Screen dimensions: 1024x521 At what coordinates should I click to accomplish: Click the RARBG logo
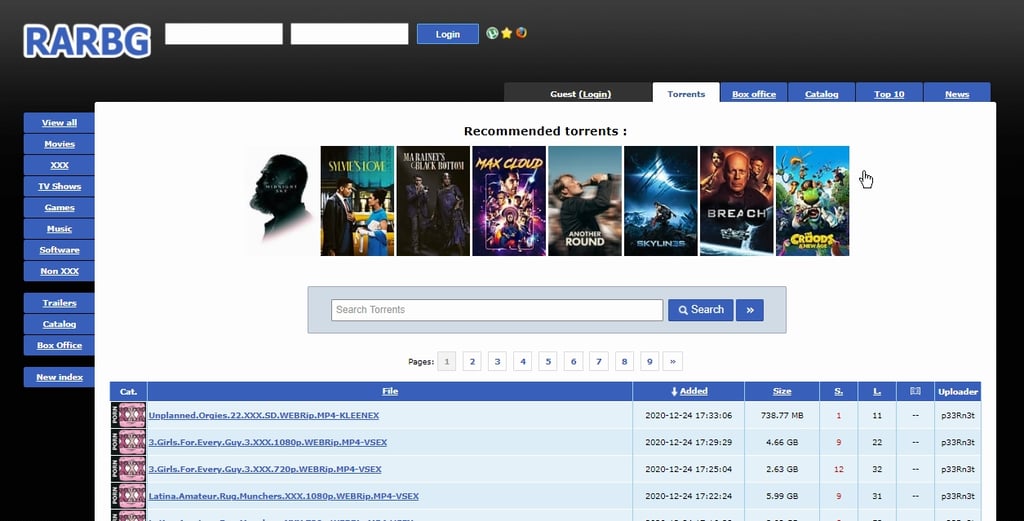tap(87, 41)
